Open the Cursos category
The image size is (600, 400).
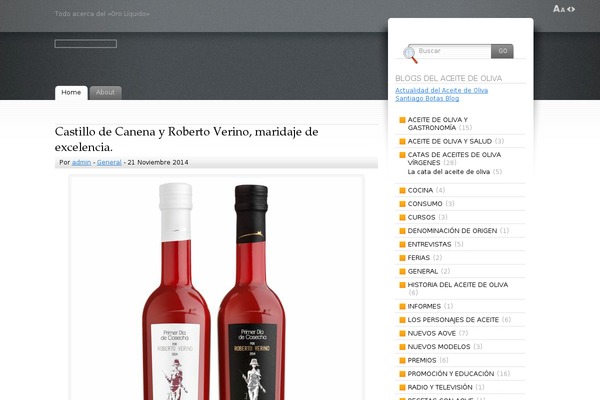coord(421,217)
